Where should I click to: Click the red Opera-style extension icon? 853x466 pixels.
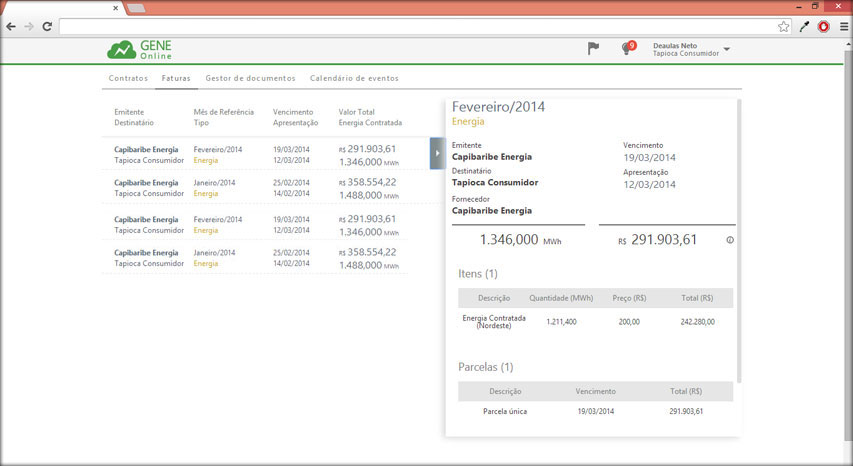(x=824, y=26)
